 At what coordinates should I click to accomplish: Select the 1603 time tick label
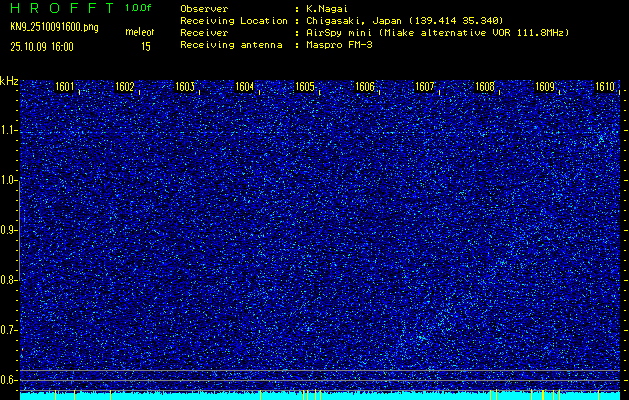(185, 87)
